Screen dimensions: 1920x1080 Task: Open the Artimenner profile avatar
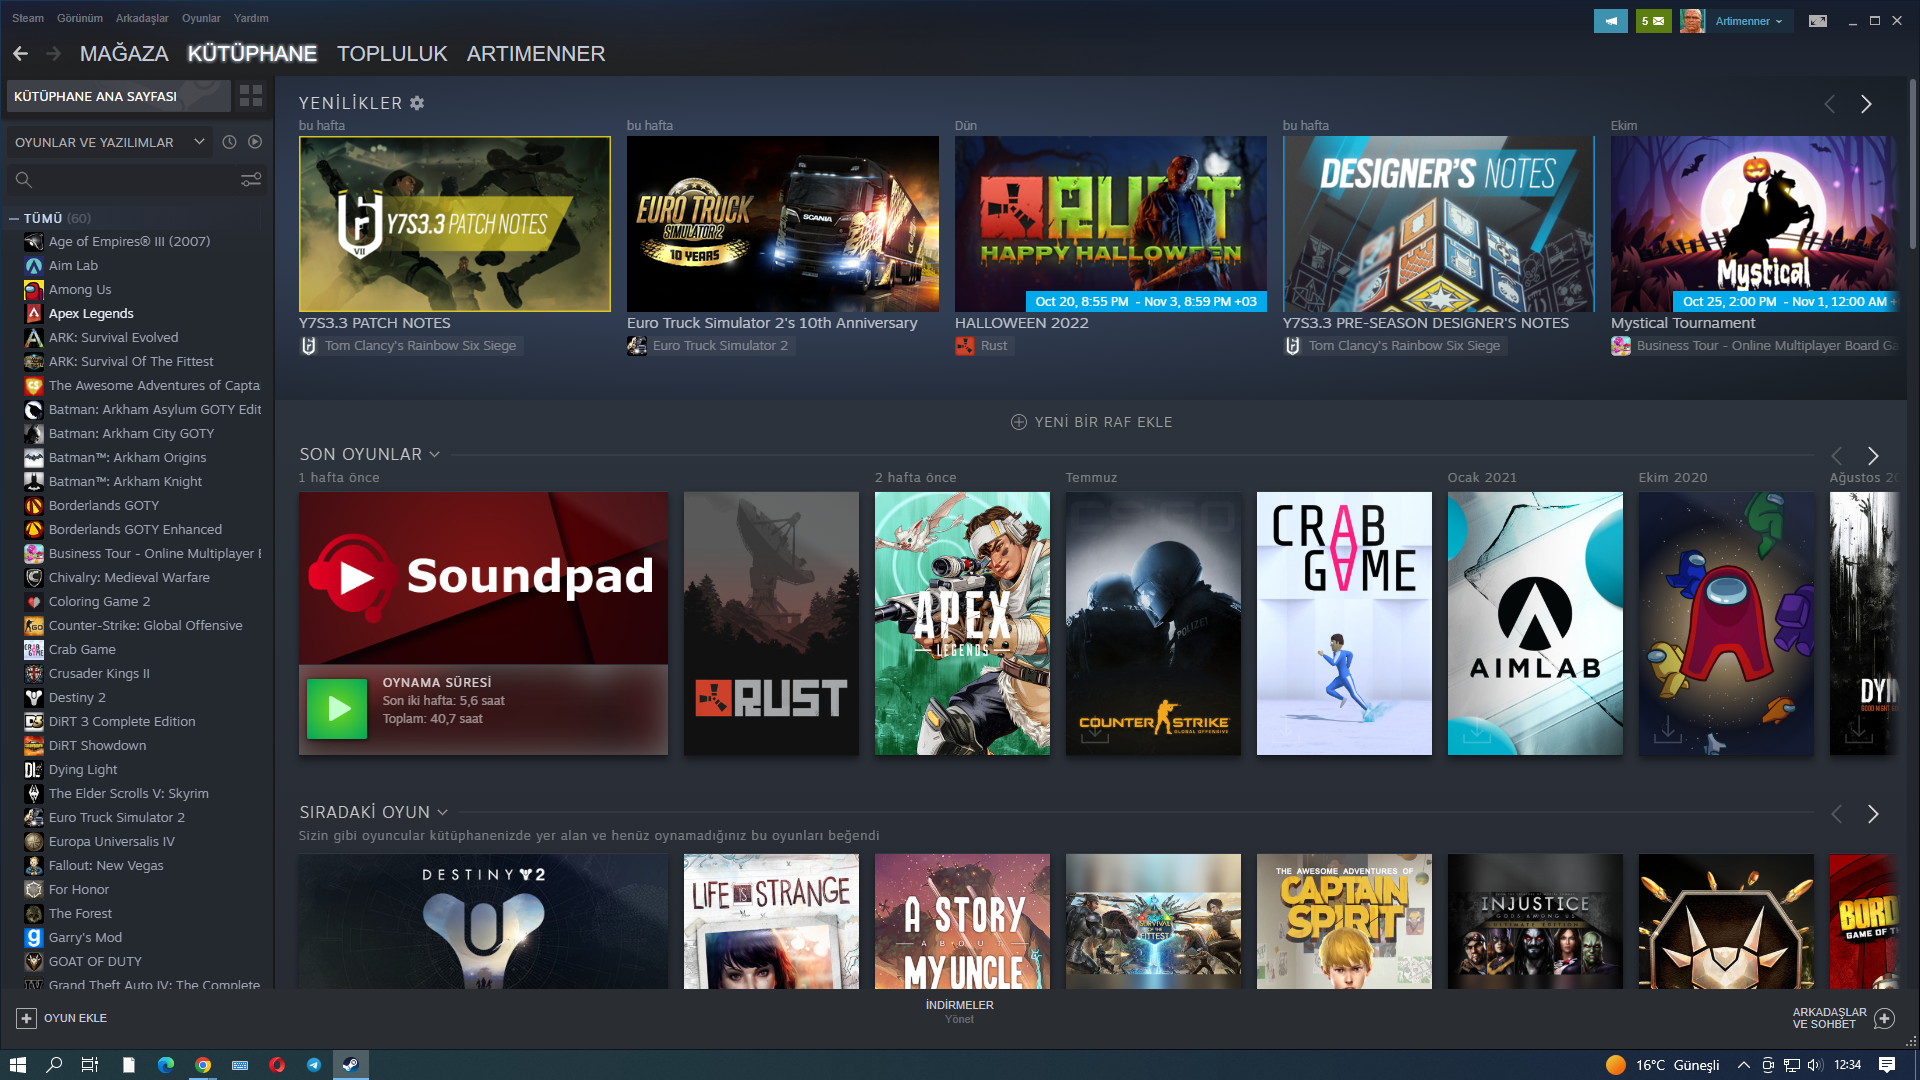pos(1692,21)
